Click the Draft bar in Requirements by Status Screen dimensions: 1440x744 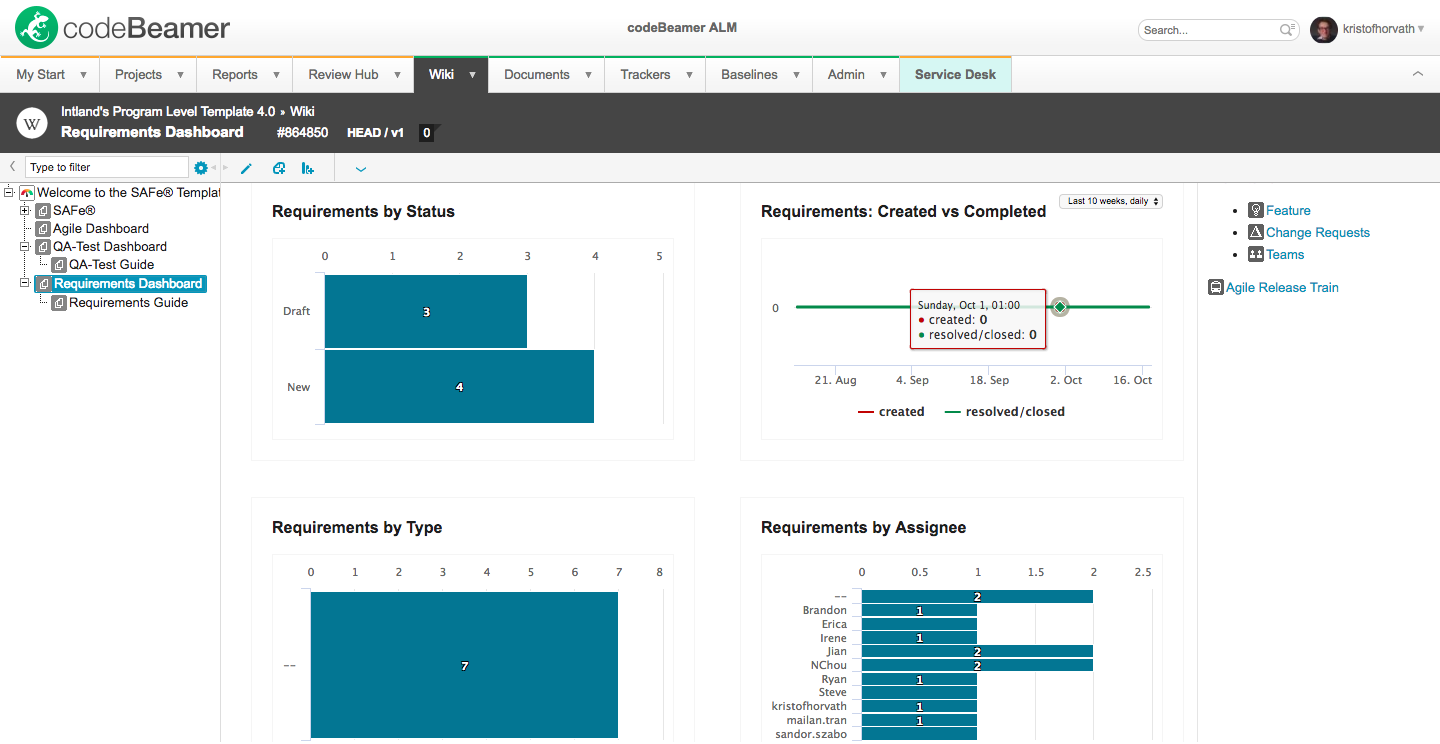point(426,312)
